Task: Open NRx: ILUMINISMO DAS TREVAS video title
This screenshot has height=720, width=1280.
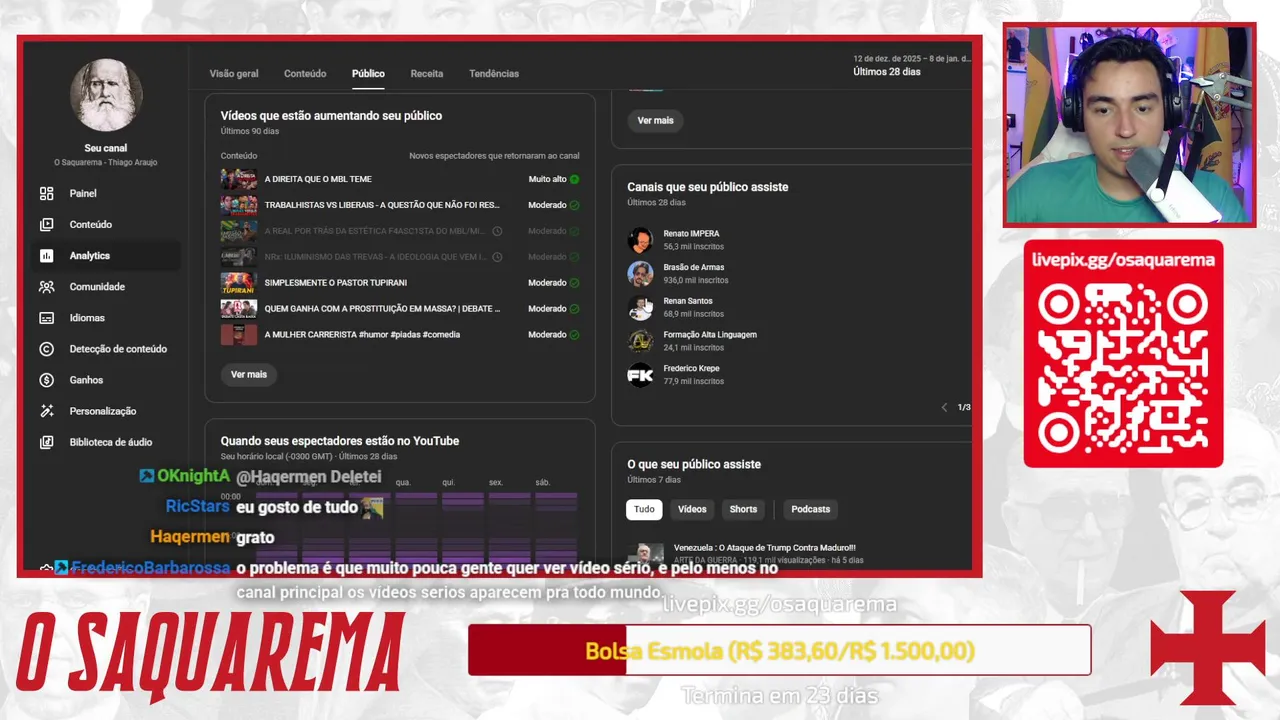Action: (x=376, y=257)
